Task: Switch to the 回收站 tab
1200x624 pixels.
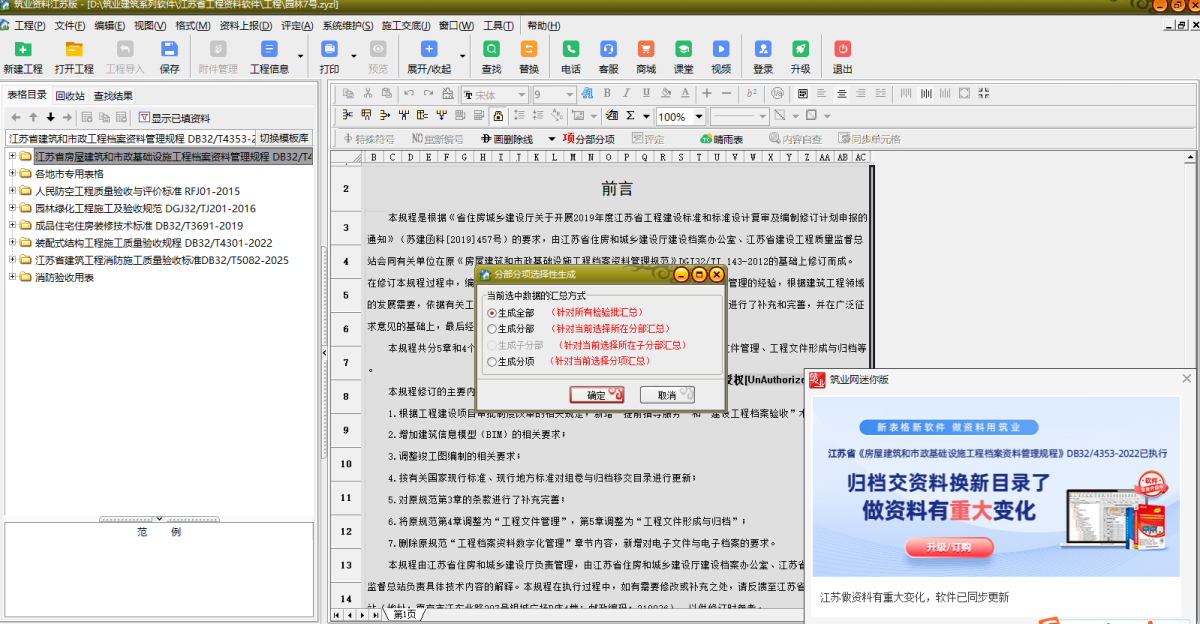Action: coord(69,96)
